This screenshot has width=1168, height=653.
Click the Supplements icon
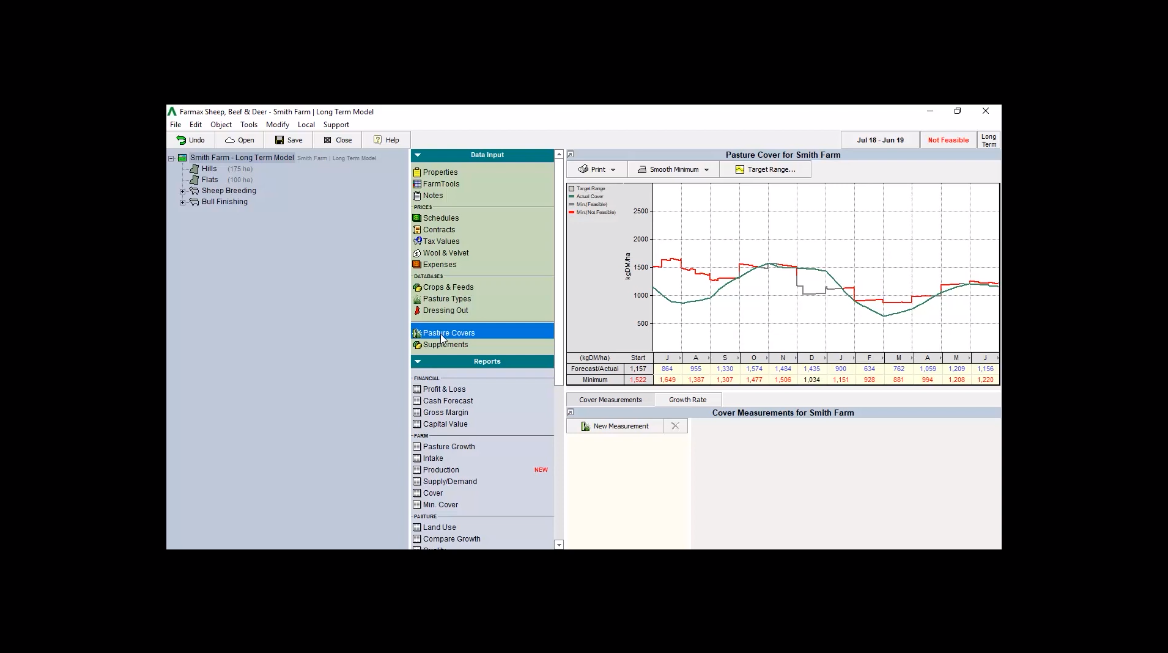click(417, 345)
